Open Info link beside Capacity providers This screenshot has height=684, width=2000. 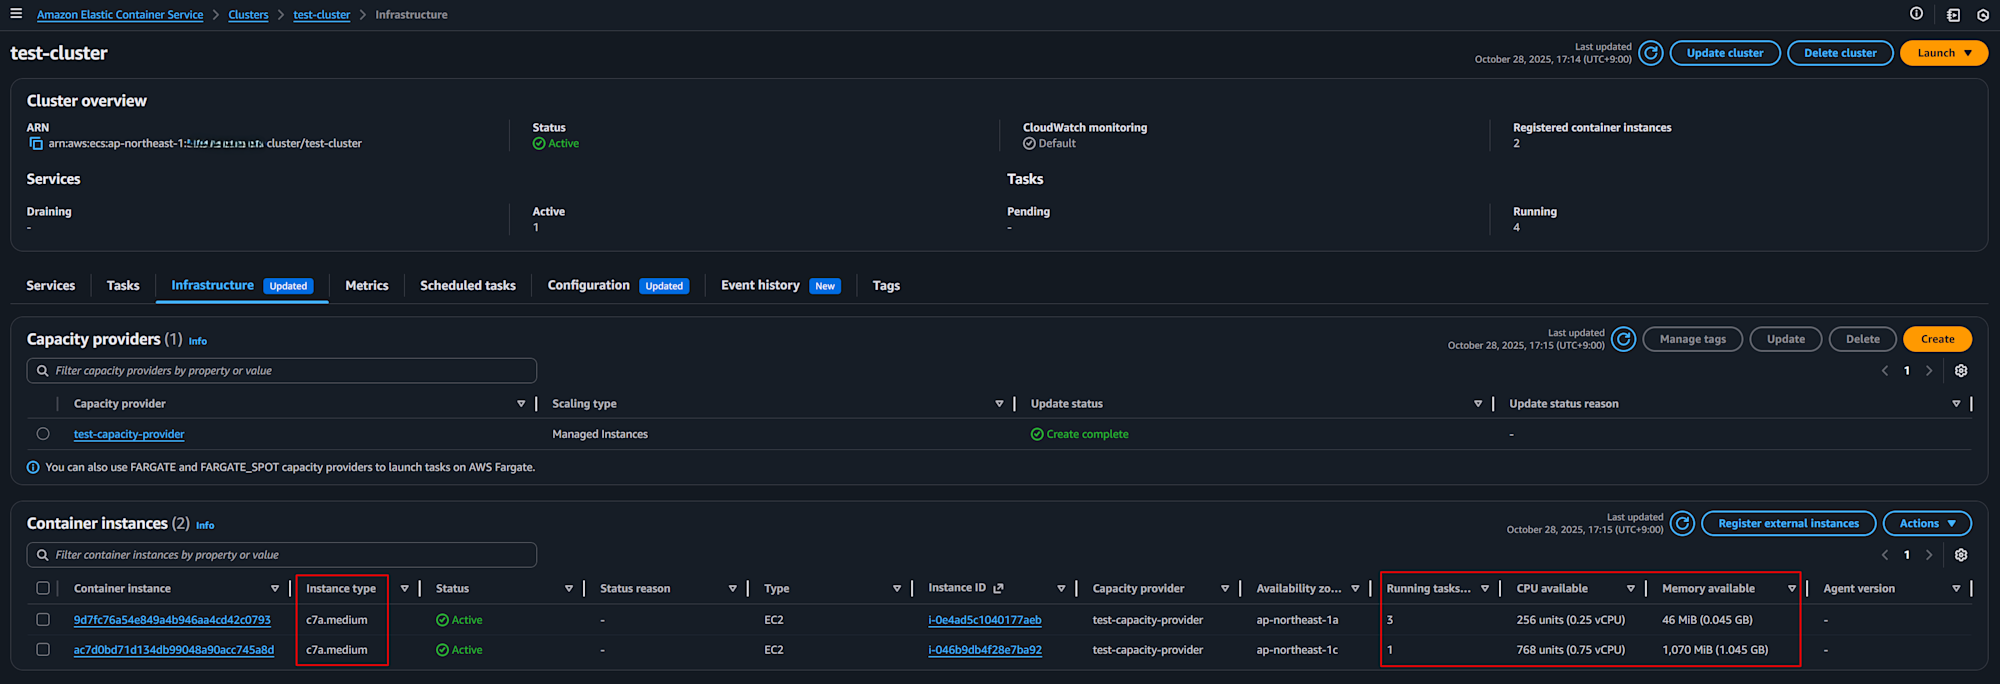click(x=198, y=341)
